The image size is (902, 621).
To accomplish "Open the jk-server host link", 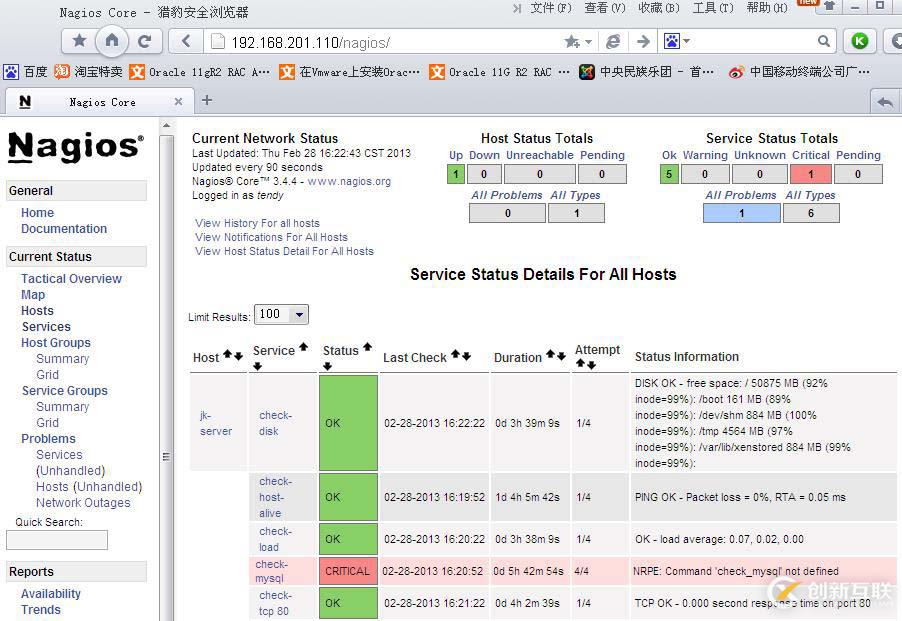I will coord(215,423).
